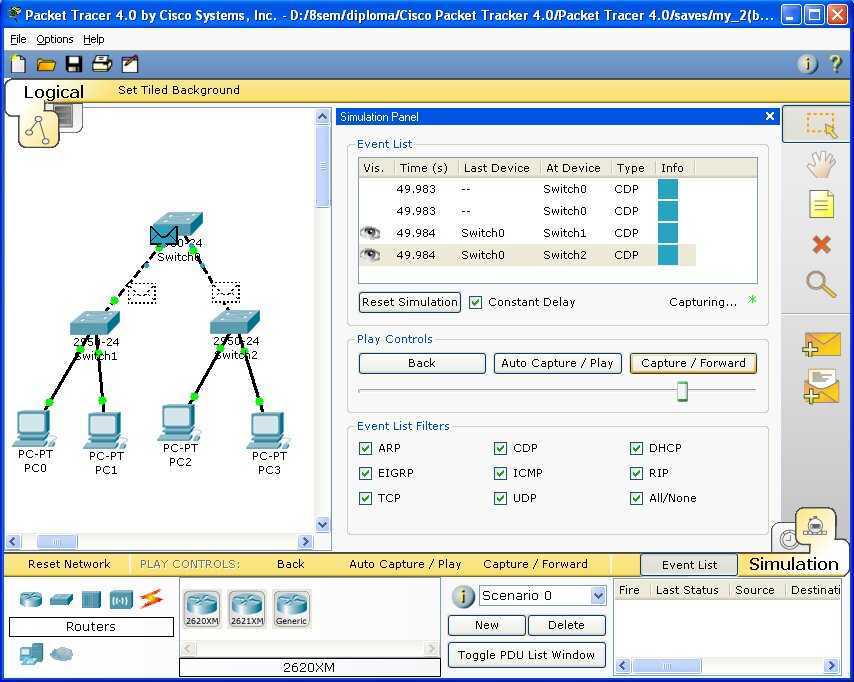Open the Options menu

click(54, 39)
